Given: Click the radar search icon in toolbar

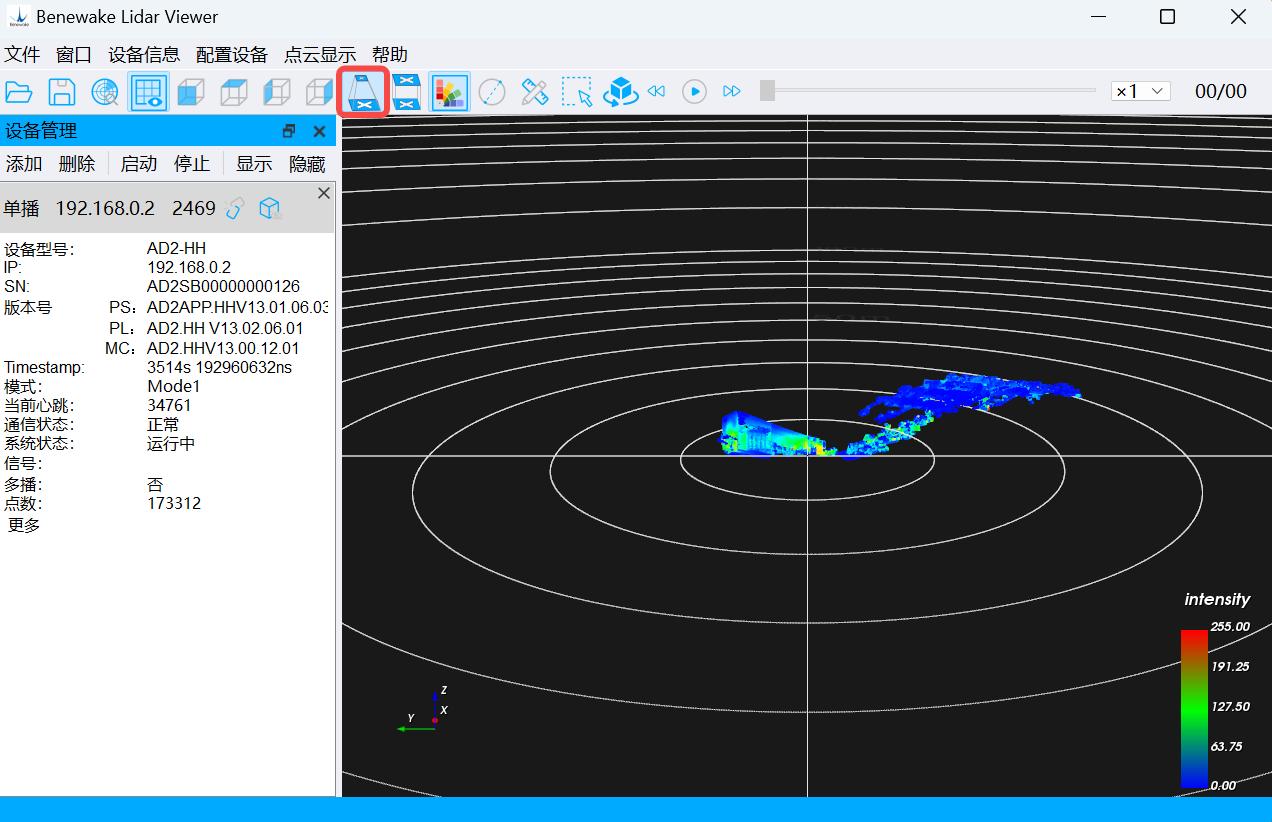Looking at the screenshot, I should [x=105, y=92].
